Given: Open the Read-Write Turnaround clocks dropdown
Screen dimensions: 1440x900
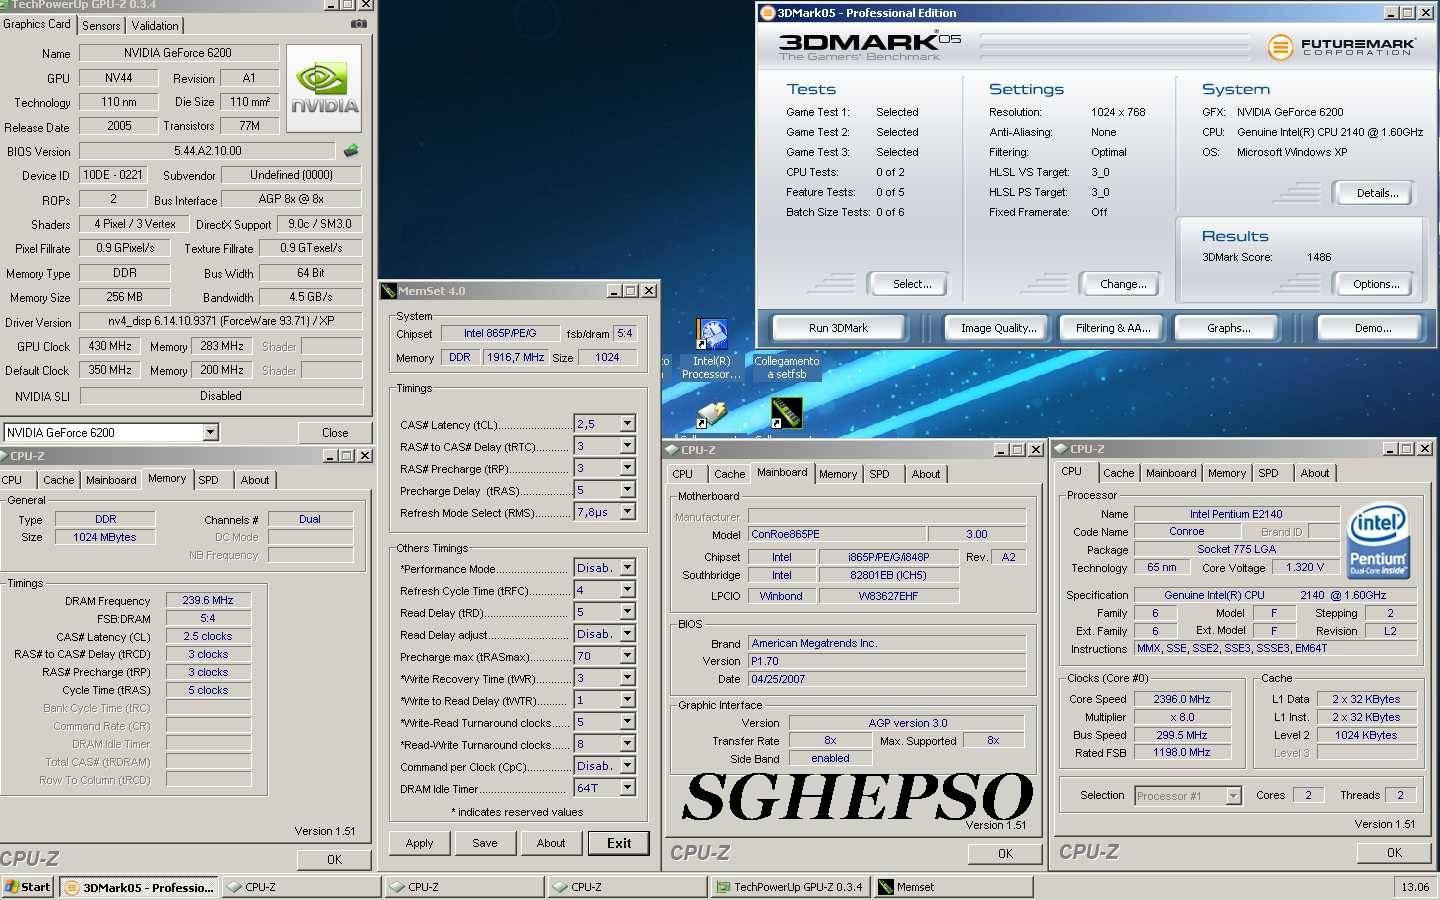Looking at the screenshot, I should (x=627, y=744).
